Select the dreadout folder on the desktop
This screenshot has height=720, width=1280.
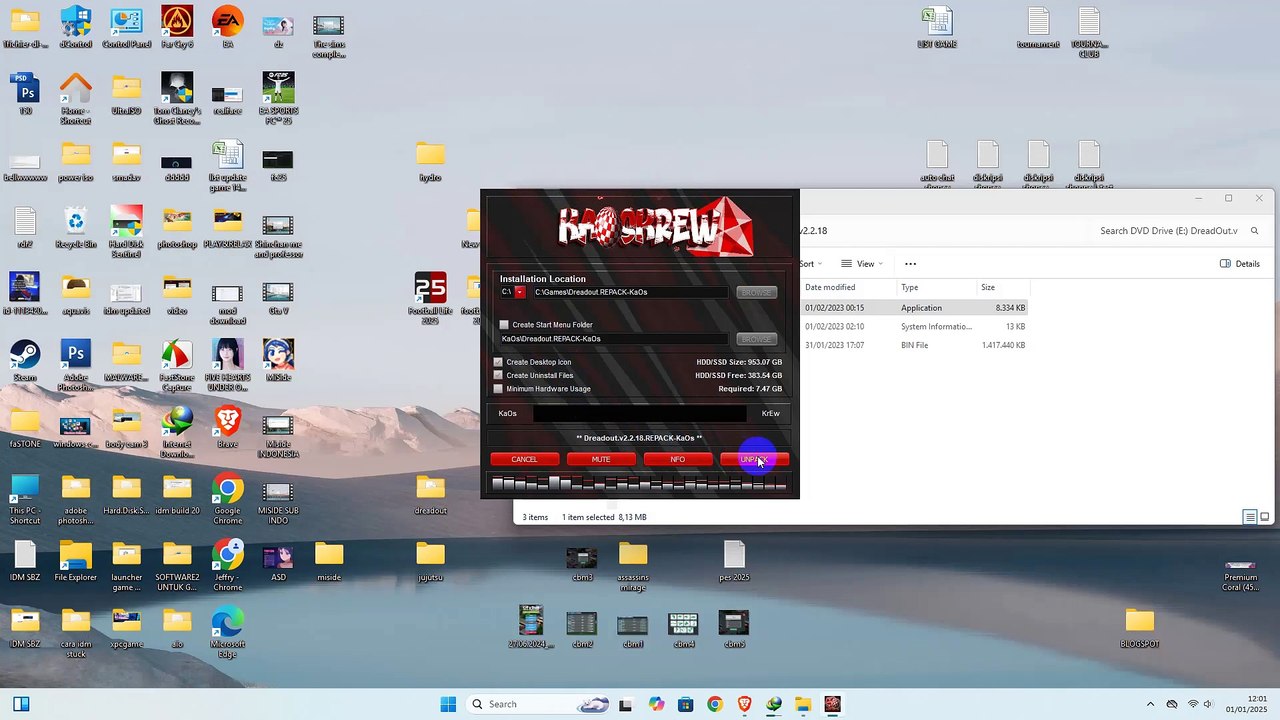point(430,494)
